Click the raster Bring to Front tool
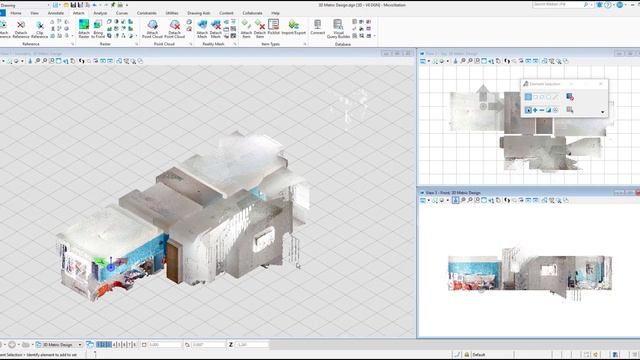640x360 pixels. click(x=98, y=29)
